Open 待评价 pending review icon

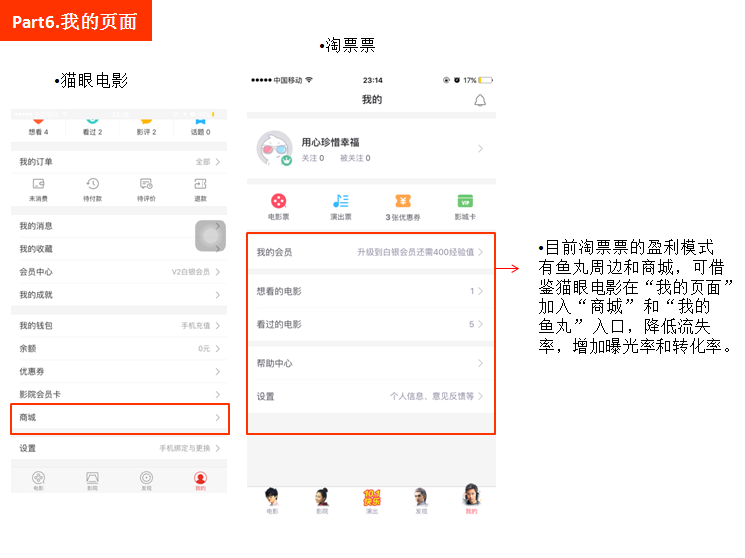click(146, 190)
